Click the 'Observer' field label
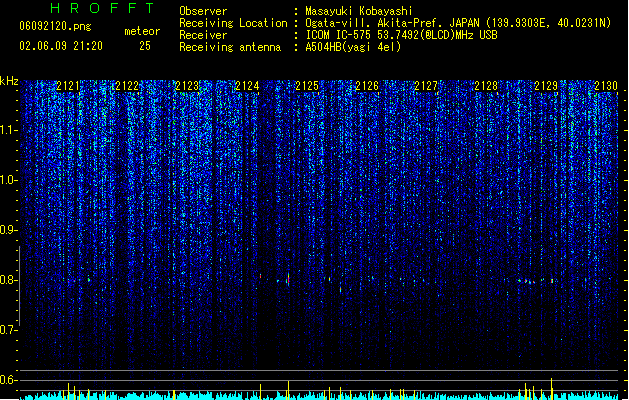629x400 pixels. click(x=203, y=11)
